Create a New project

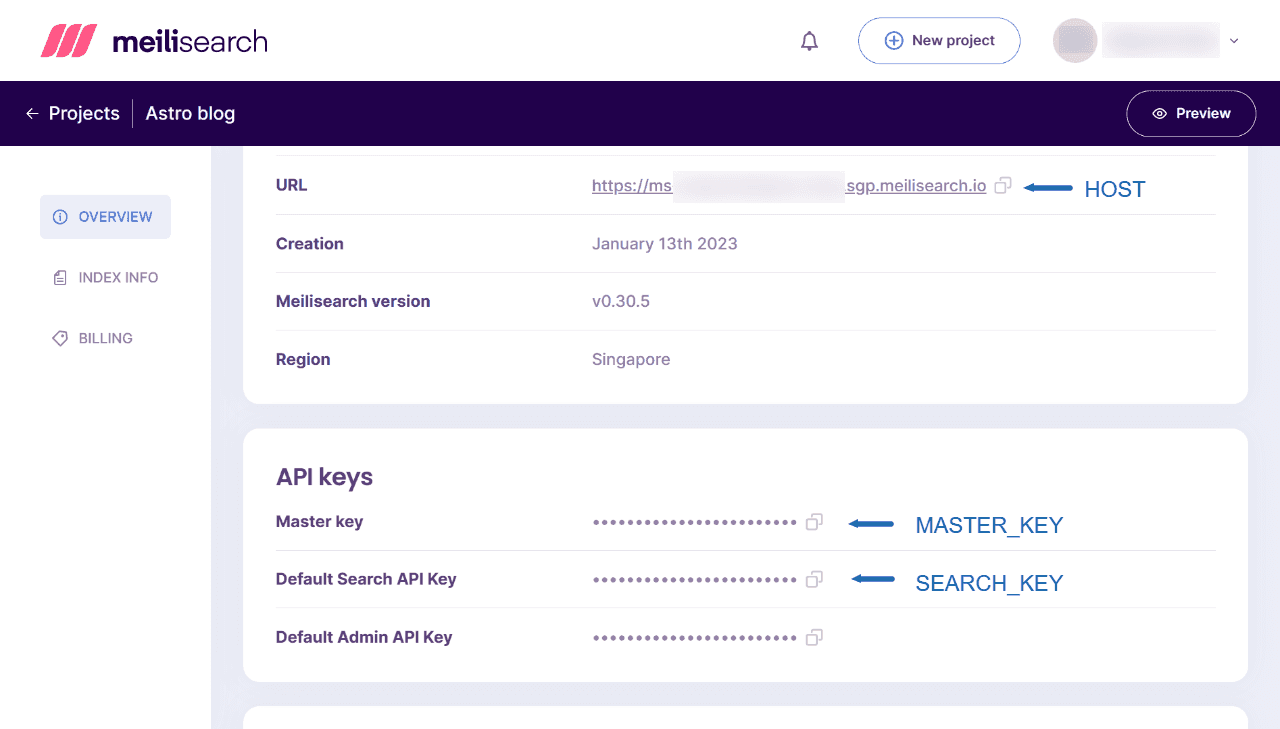(939, 40)
